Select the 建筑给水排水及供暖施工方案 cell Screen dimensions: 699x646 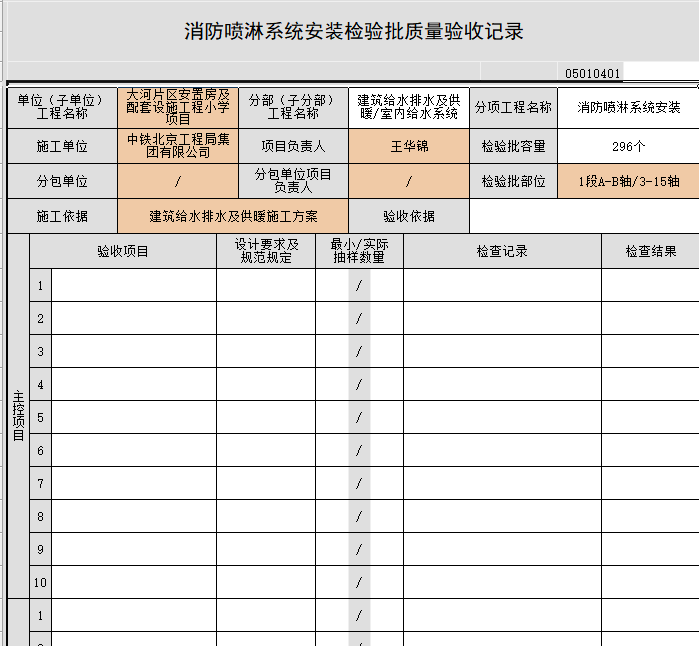point(233,216)
